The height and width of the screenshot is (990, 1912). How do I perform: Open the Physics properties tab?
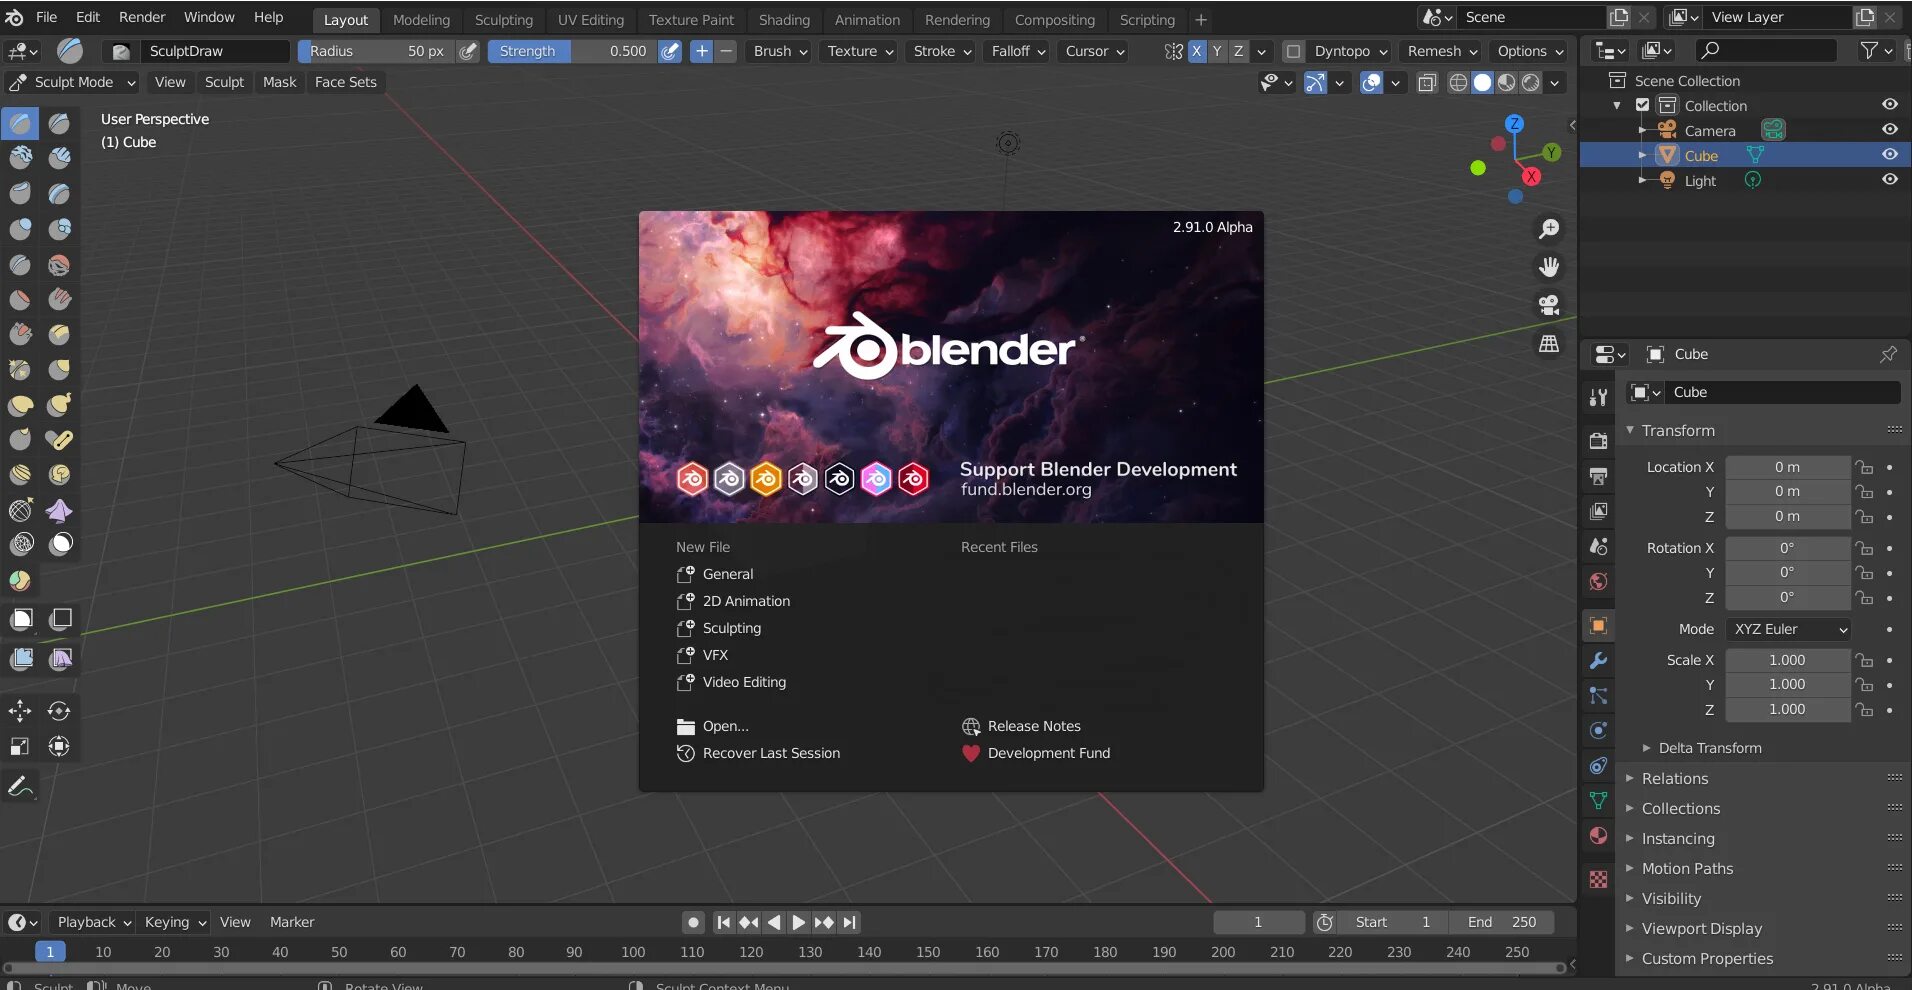pyautogui.click(x=1598, y=731)
